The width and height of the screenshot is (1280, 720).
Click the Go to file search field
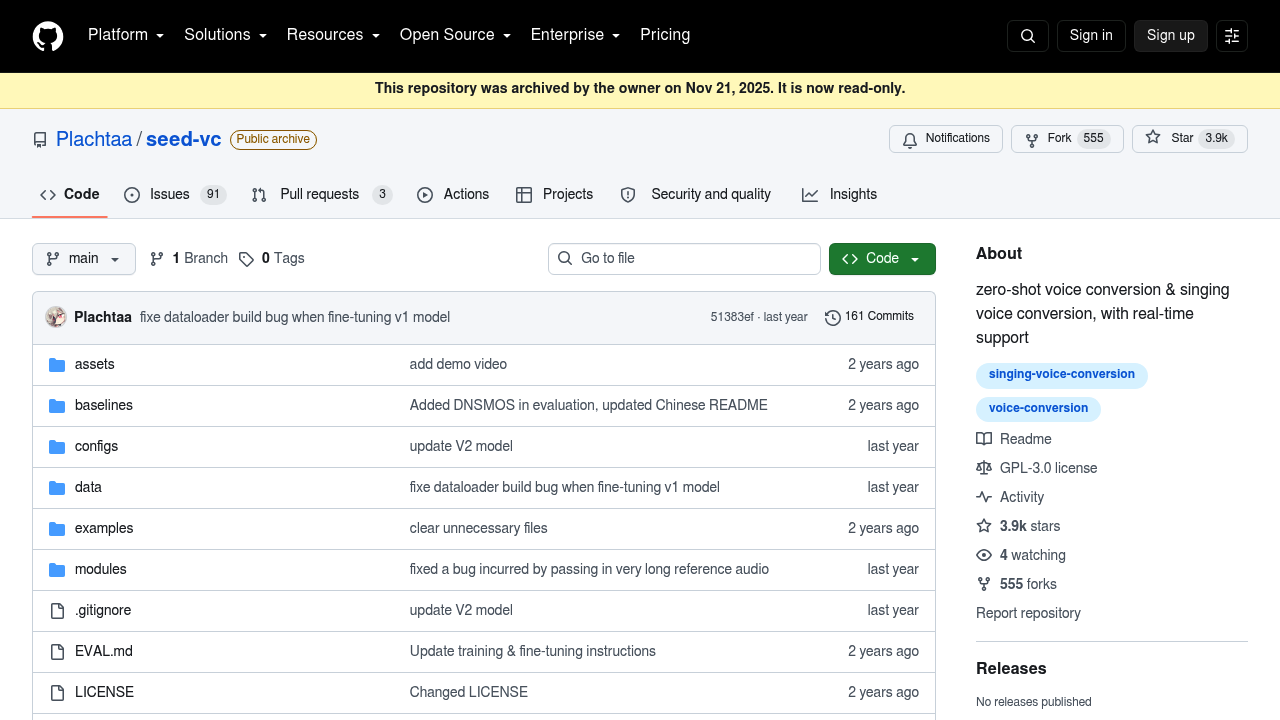point(684,259)
